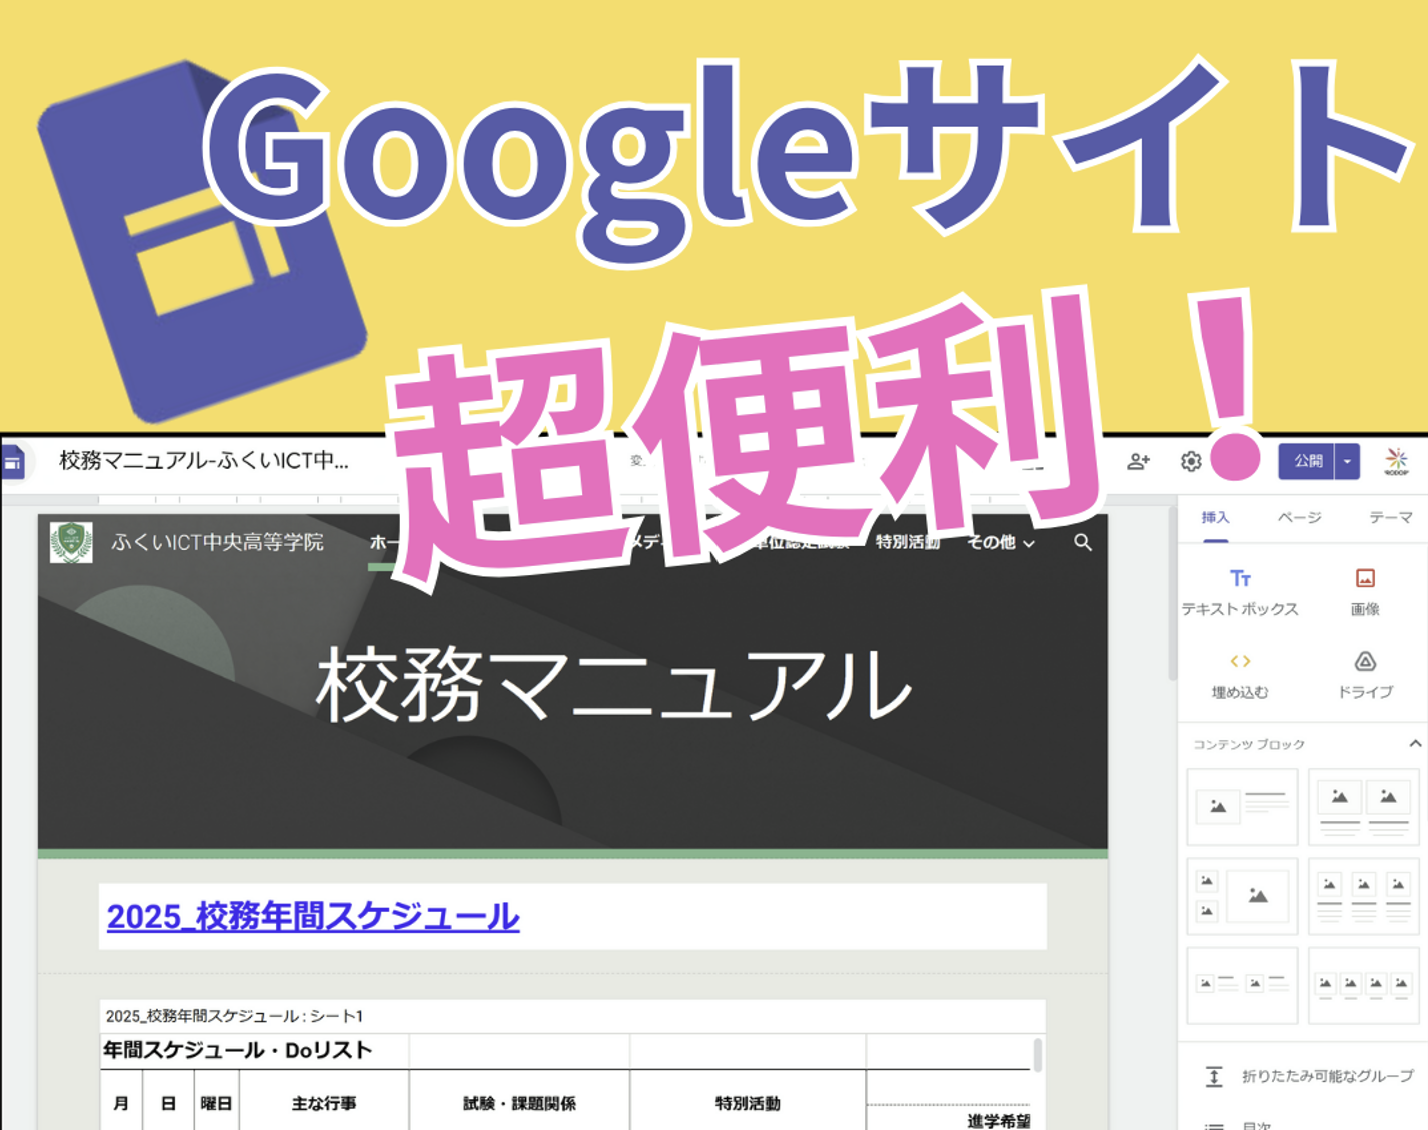Screen dimensions: 1428x1130
Task: Select the 校務マニュアル page title
Action: (614, 686)
